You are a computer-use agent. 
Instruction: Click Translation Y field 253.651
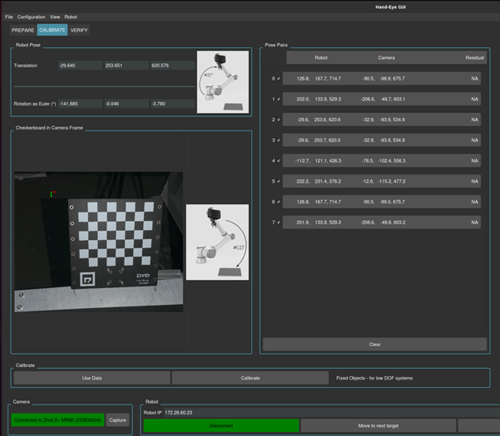126,65
